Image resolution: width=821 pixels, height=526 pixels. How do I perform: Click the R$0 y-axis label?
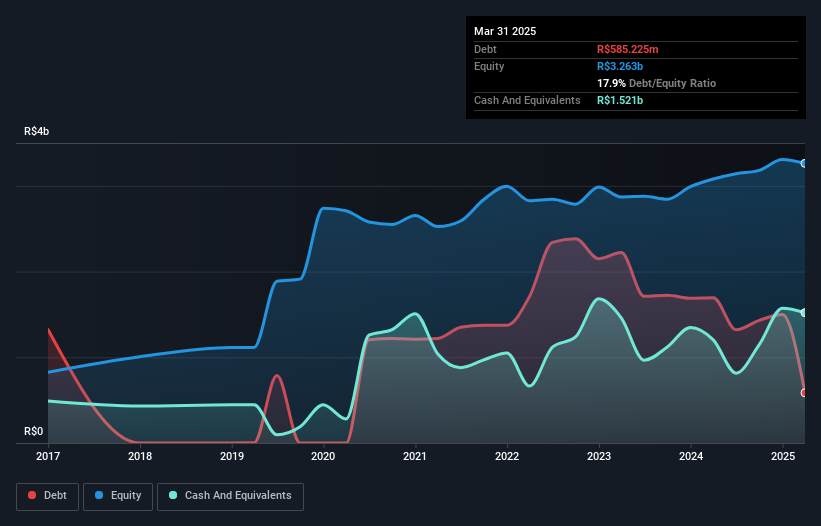click(x=34, y=431)
